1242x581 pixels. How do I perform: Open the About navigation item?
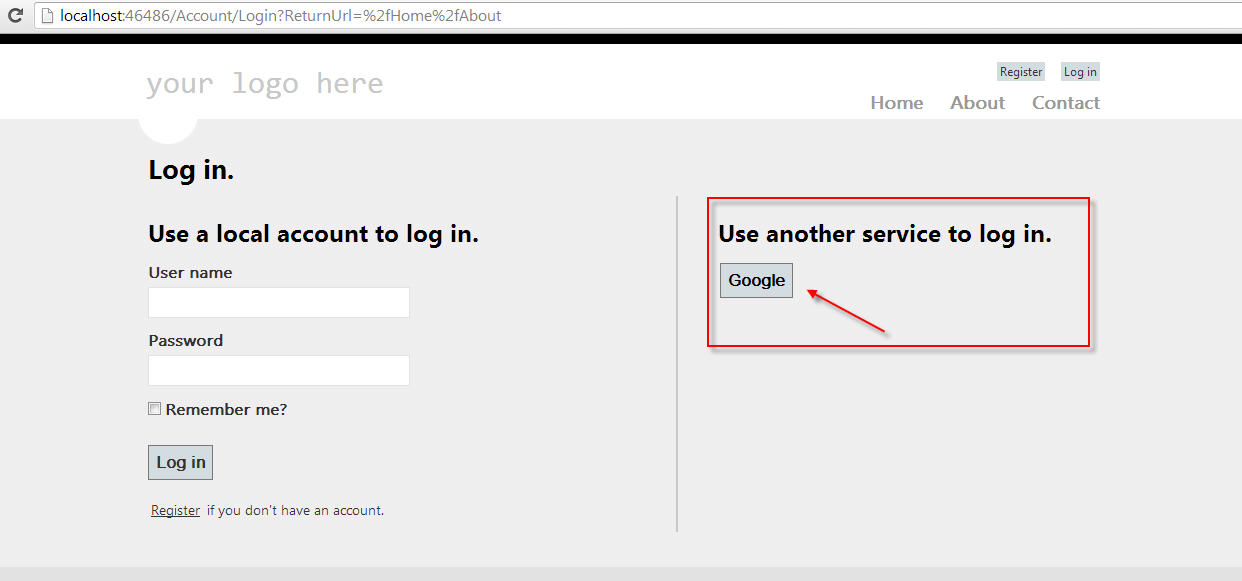977,103
